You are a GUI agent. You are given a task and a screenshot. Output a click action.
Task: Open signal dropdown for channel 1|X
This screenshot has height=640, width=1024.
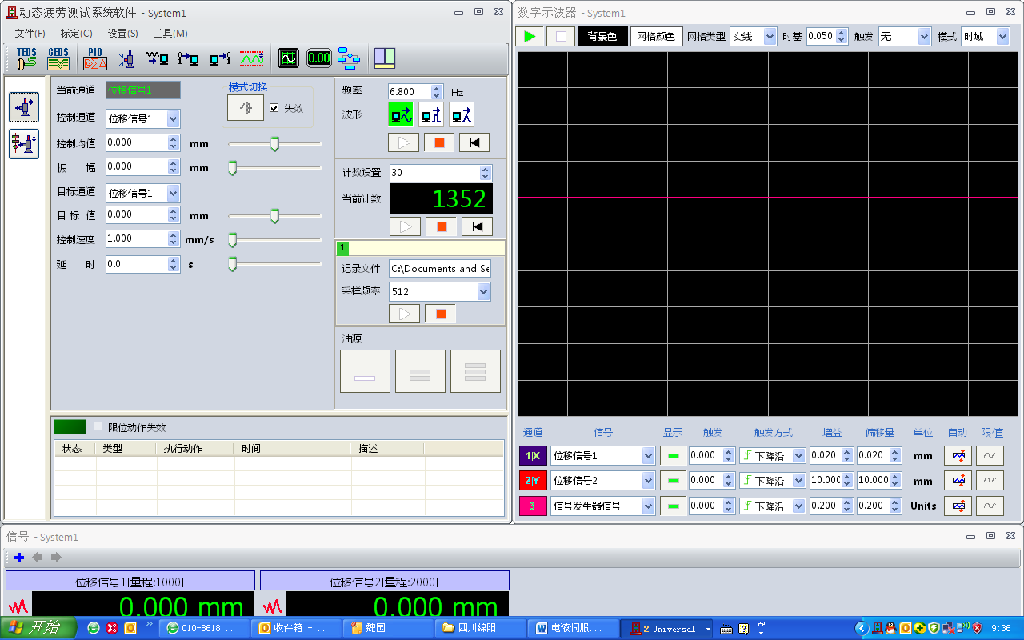648,455
